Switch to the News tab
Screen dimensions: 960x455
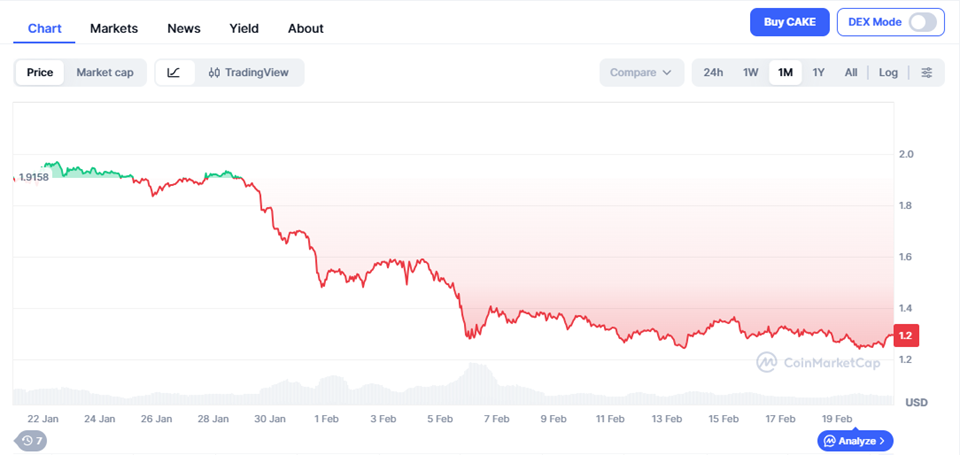184,28
